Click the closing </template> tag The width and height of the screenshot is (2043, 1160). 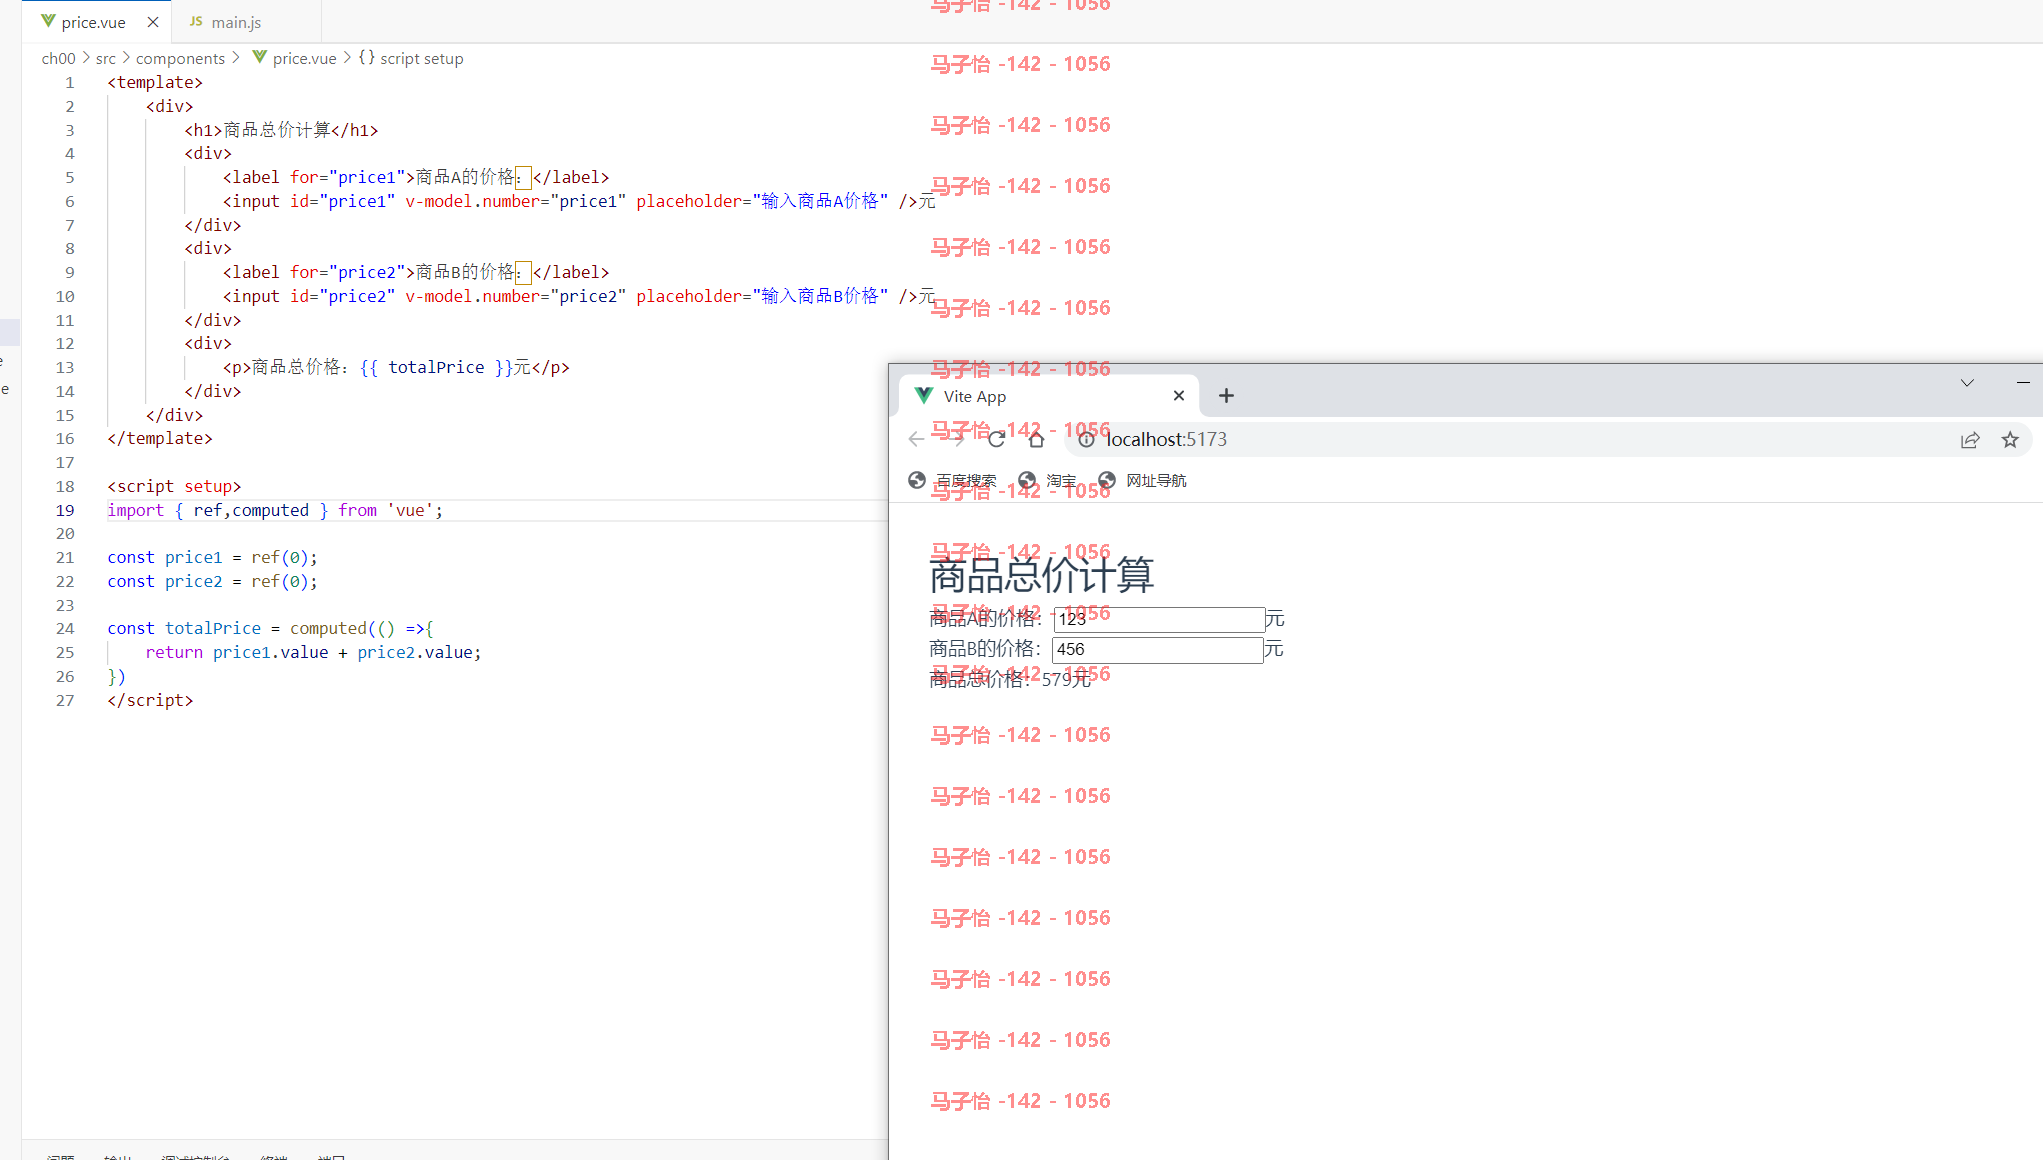pos(160,438)
